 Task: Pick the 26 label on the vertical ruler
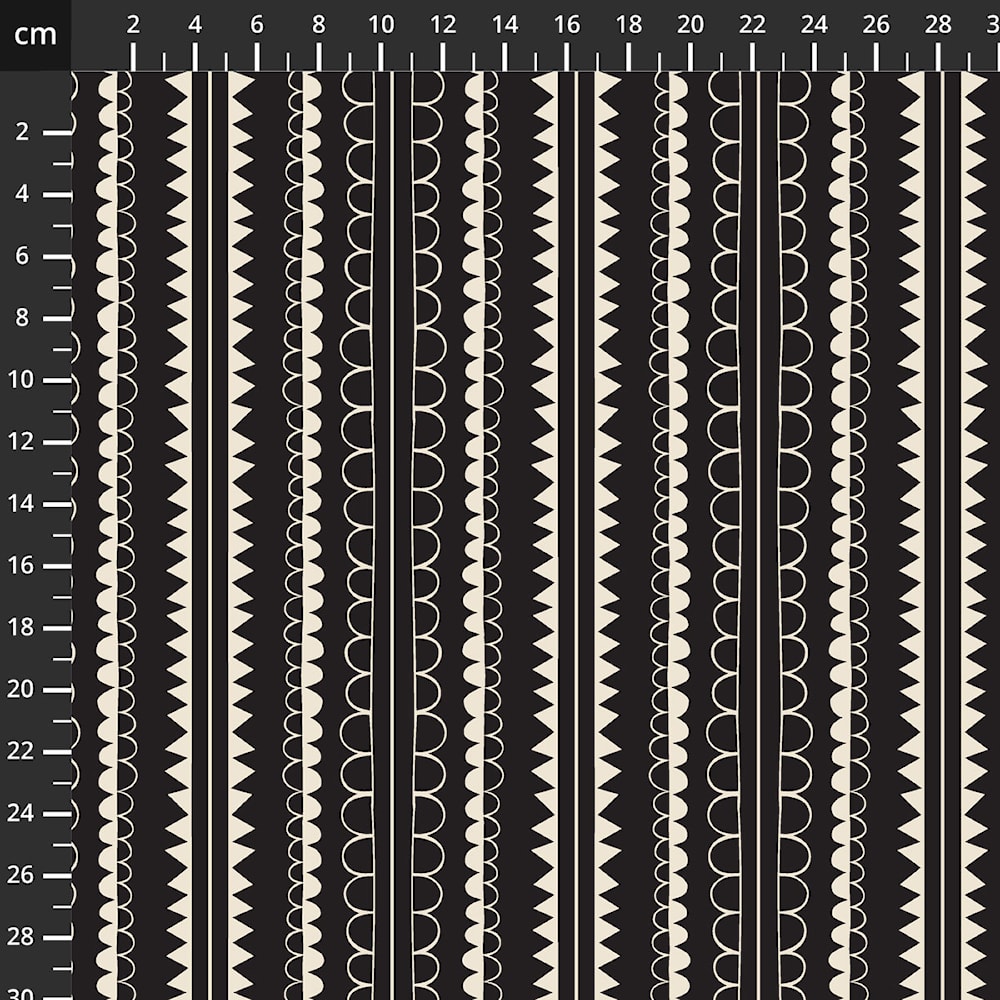pos(20,874)
